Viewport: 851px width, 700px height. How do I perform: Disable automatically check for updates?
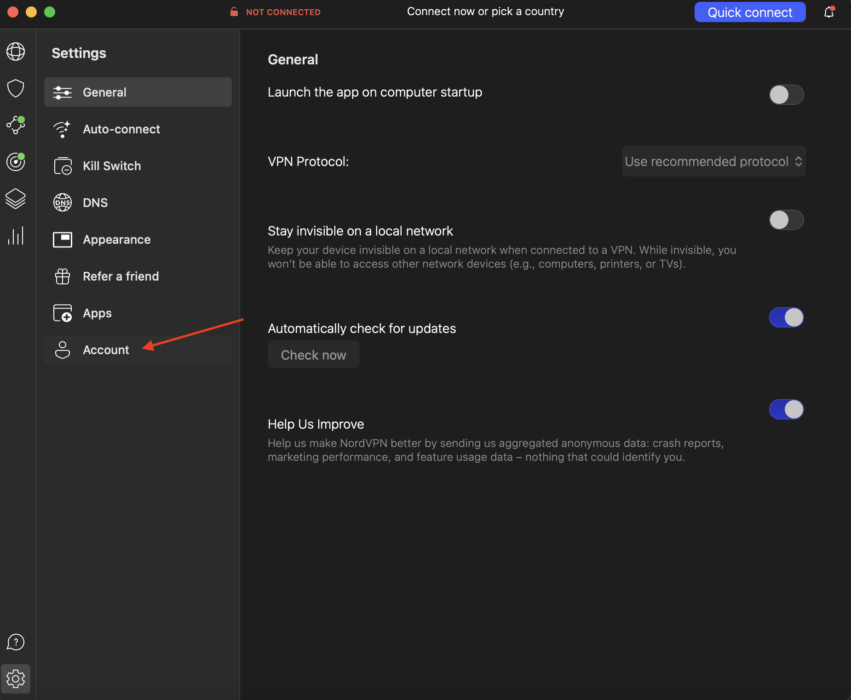tap(786, 317)
